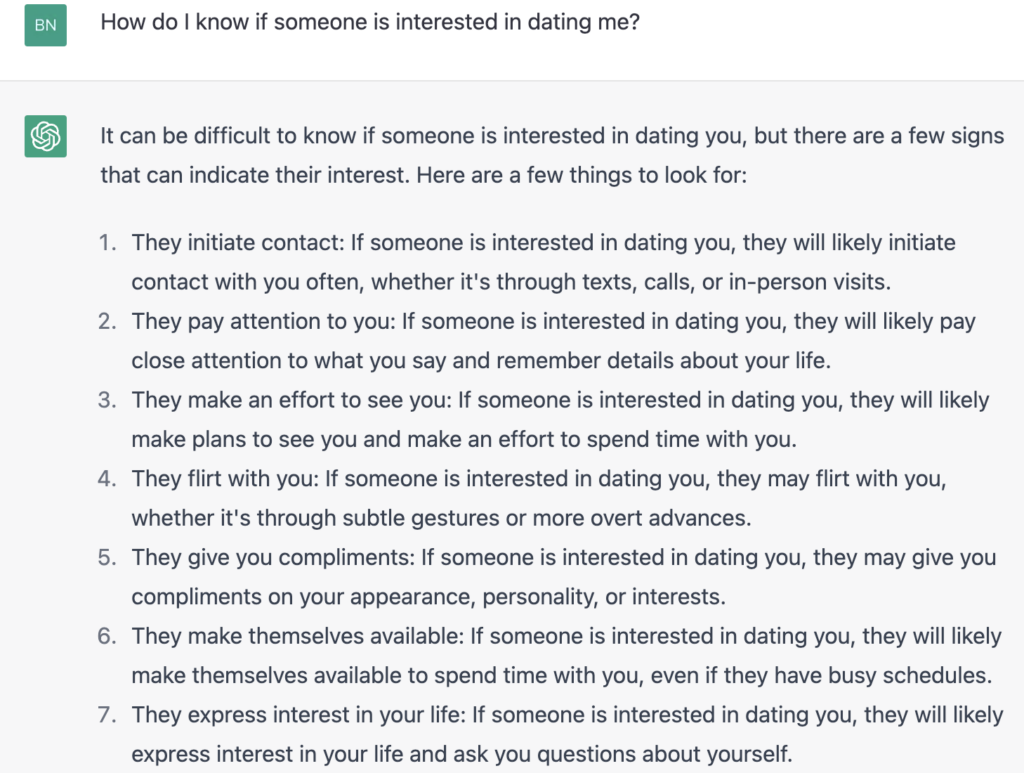The image size is (1024, 773).
Task: Click 'They initiate contact' list item
Action: 543,262
